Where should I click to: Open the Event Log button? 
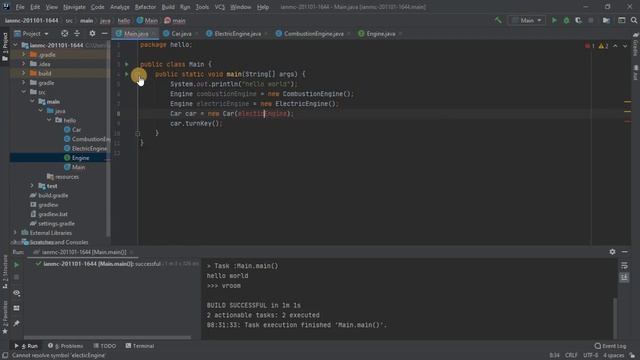(610, 346)
